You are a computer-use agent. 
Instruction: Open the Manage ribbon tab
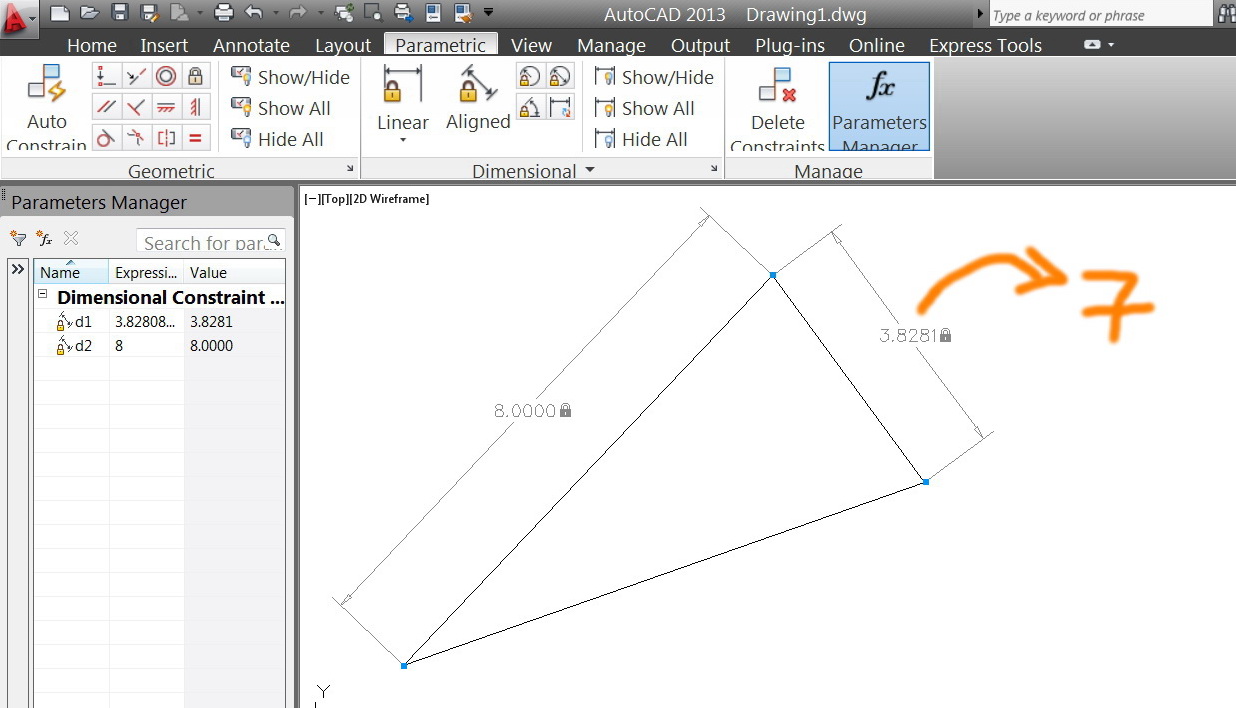coord(611,45)
